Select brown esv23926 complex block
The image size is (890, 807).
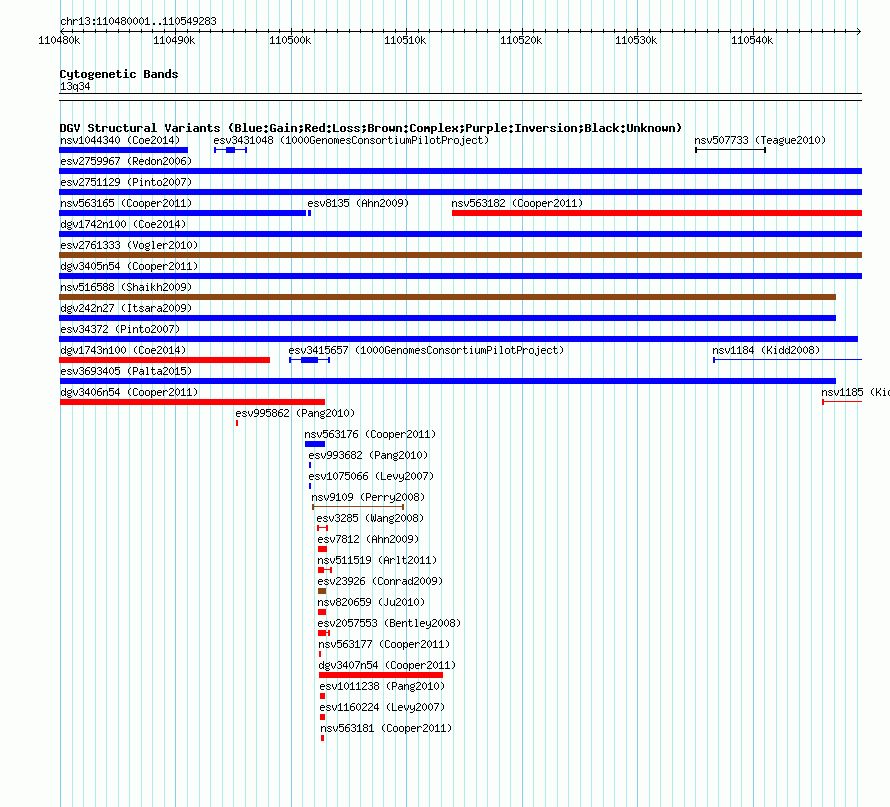coord(322,591)
